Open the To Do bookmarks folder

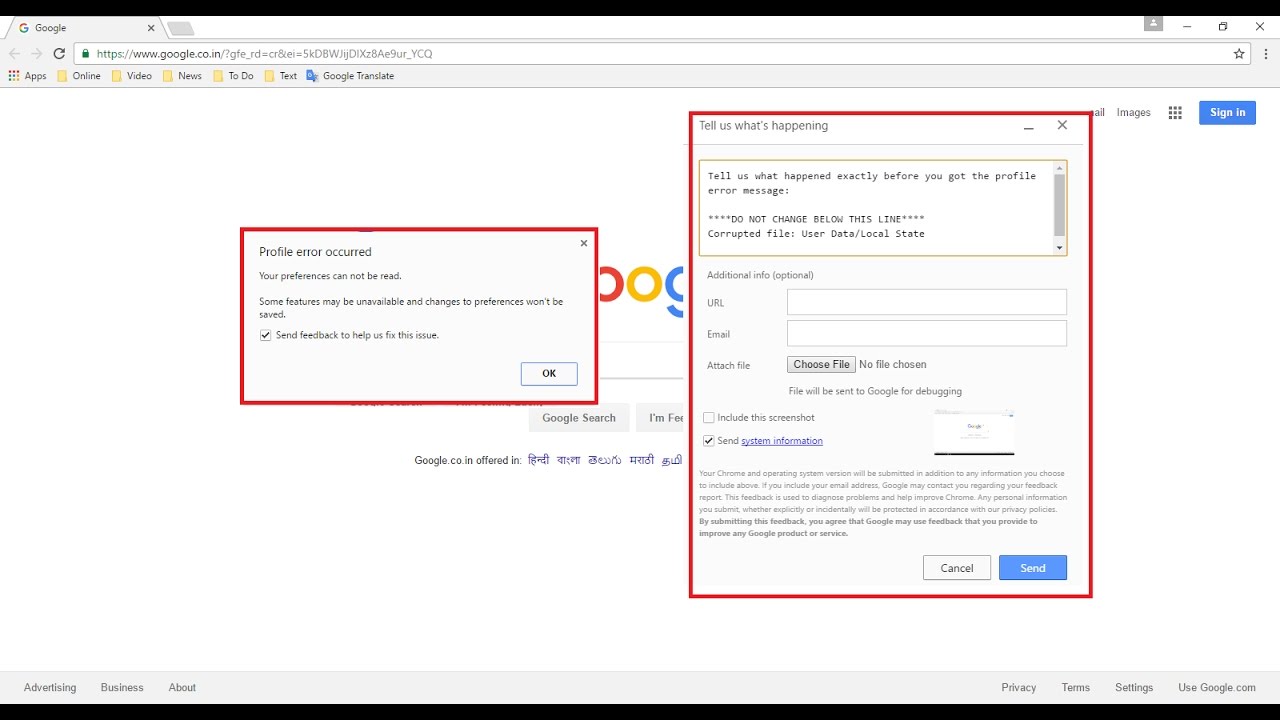pos(233,76)
